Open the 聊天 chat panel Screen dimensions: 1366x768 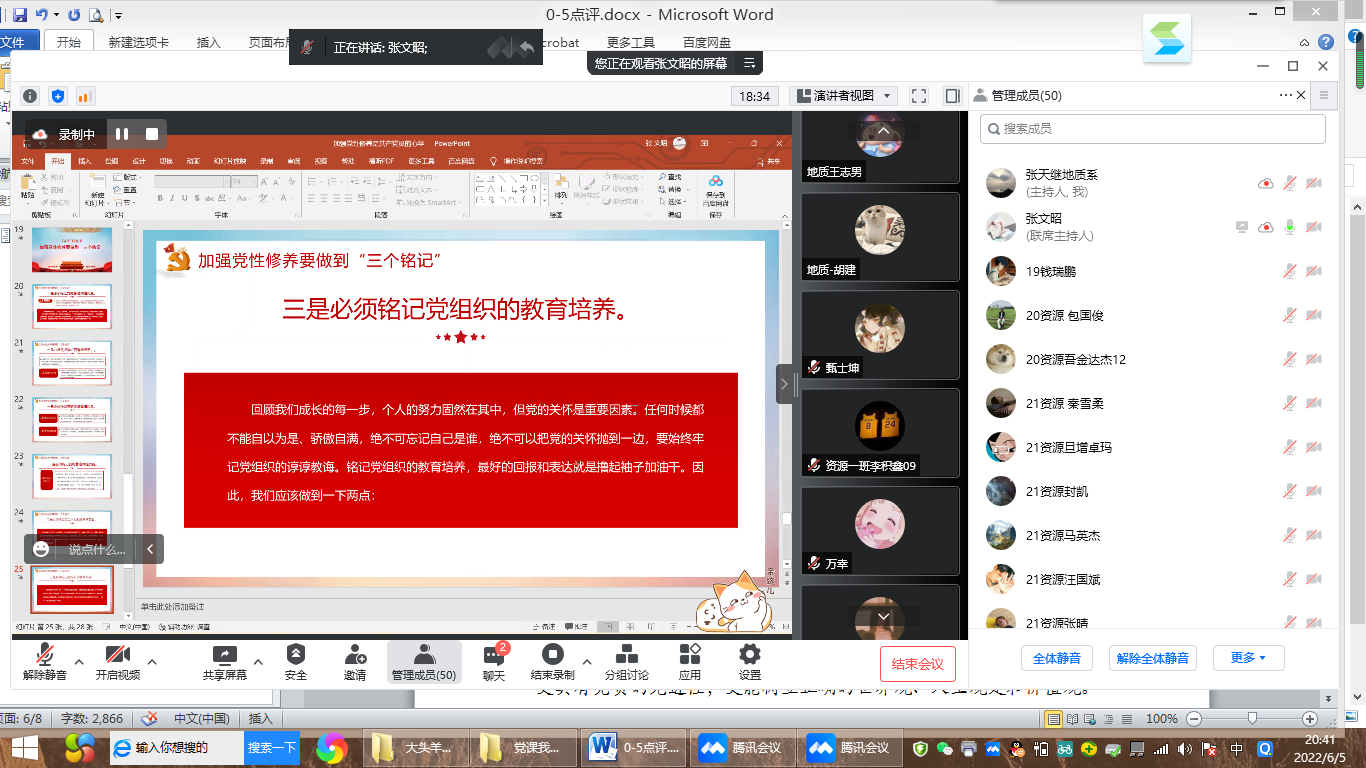pos(494,661)
